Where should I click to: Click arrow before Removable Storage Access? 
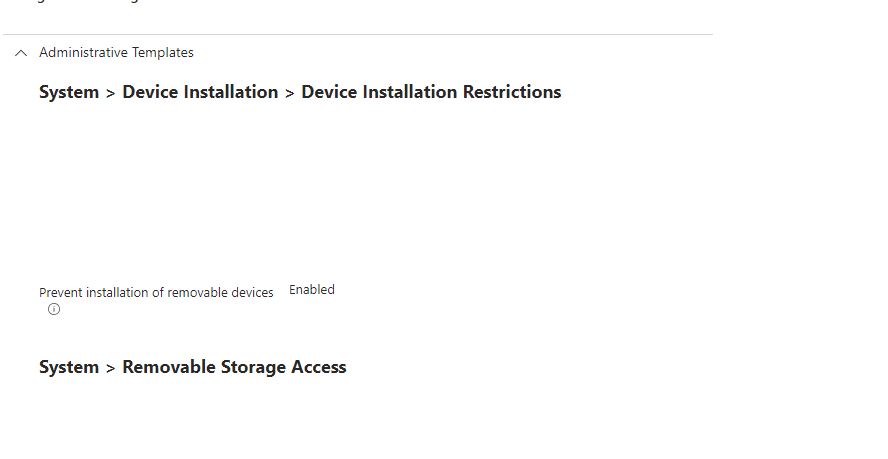[x=110, y=368]
